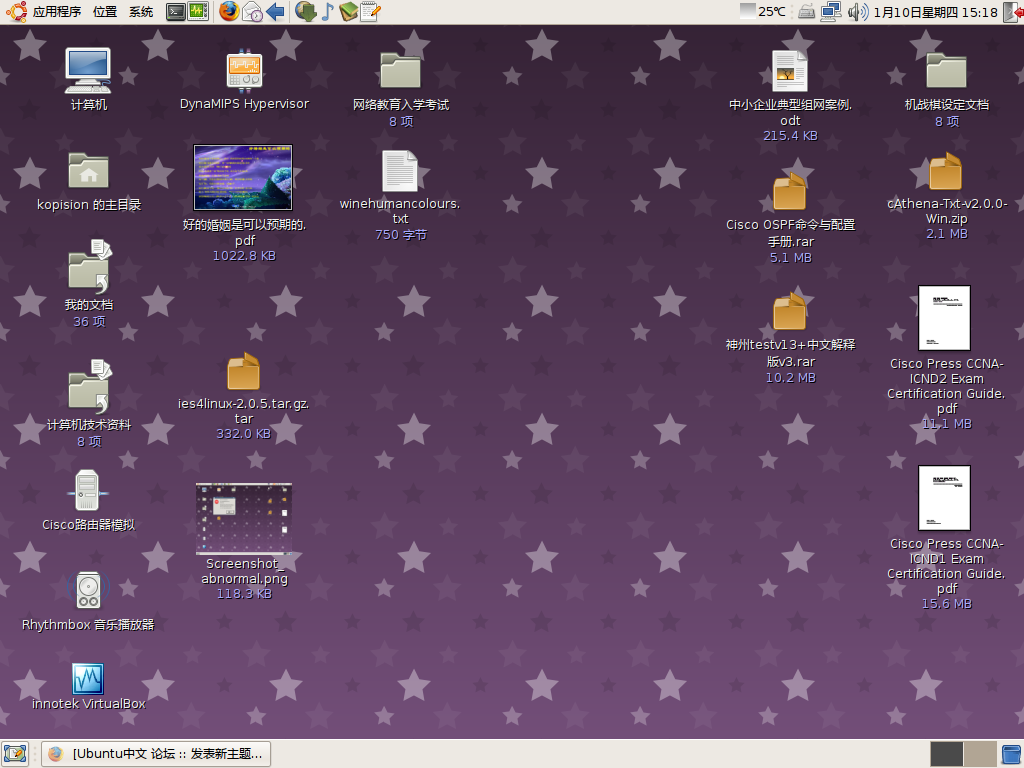The image size is (1024, 768).
Task: Launch Firefox from the top panel
Action: click(229, 11)
